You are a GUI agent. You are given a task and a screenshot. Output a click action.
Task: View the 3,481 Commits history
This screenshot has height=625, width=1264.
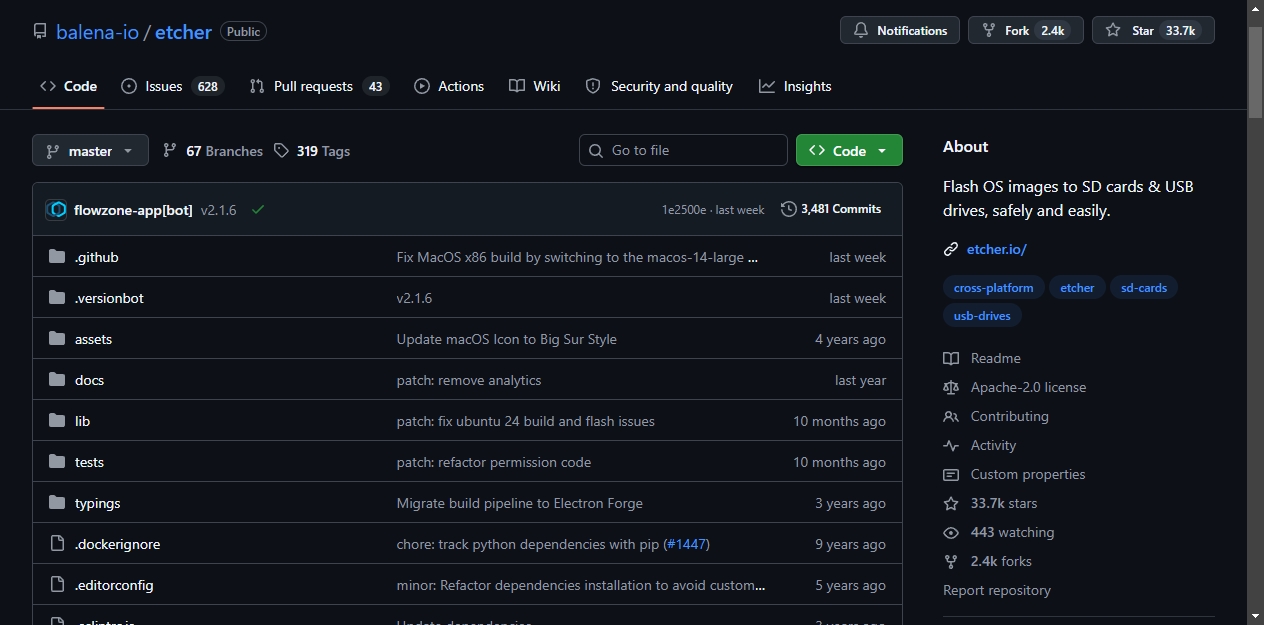pyautogui.click(x=831, y=209)
